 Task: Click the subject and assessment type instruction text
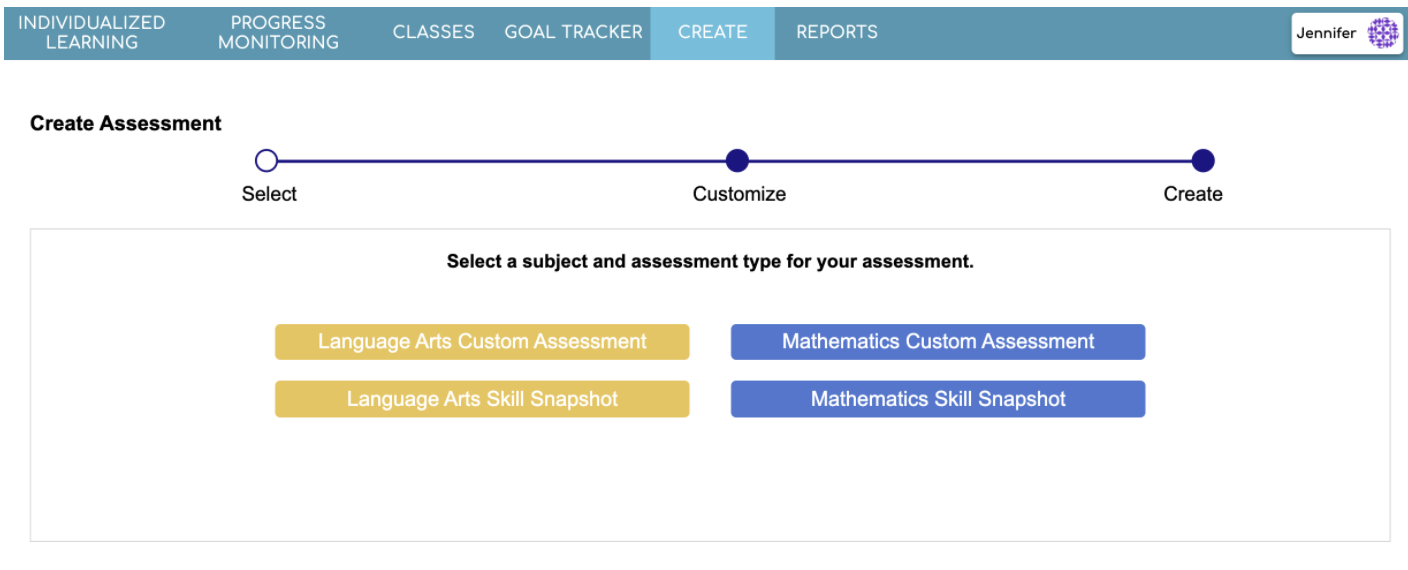[710, 262]
